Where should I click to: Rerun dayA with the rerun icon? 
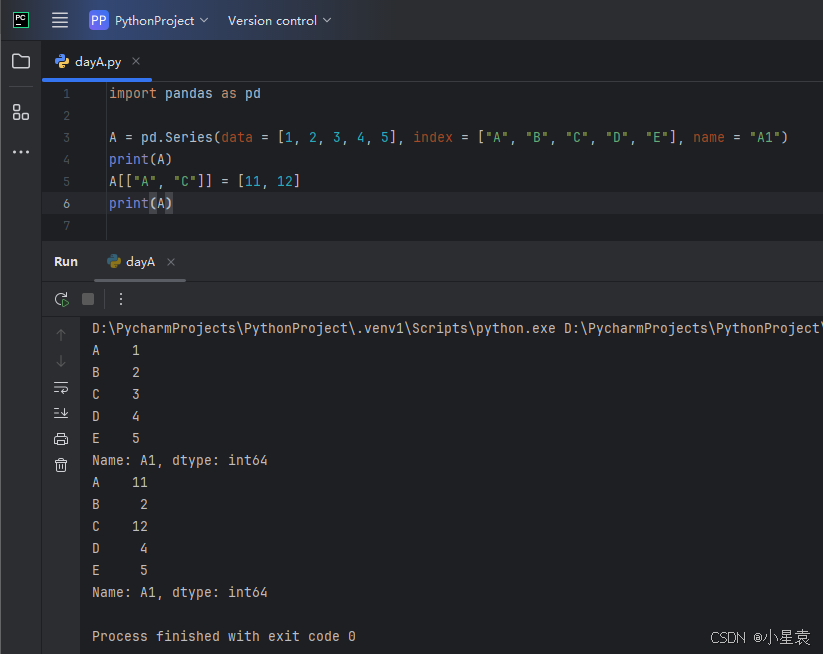tap(61, 299)
